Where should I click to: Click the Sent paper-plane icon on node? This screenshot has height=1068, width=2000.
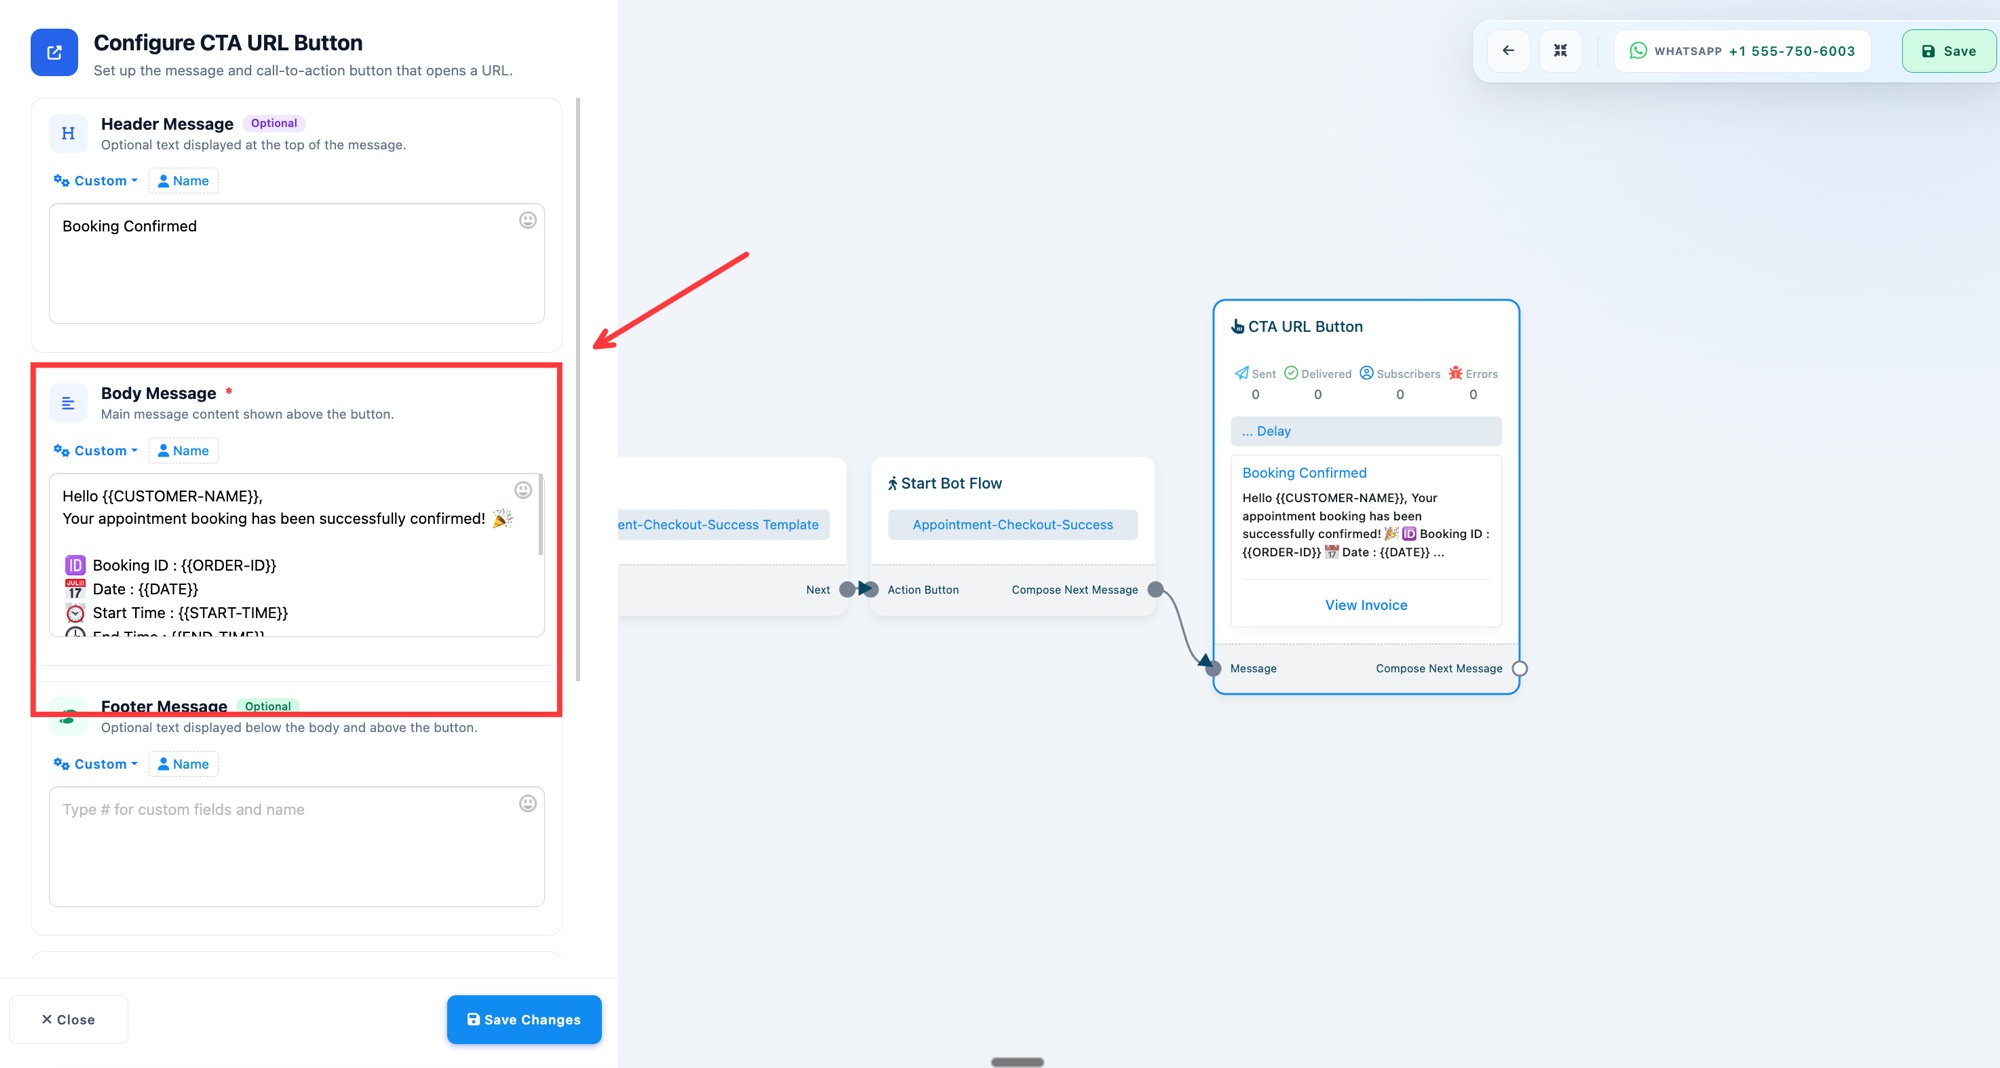(1241, 373)
